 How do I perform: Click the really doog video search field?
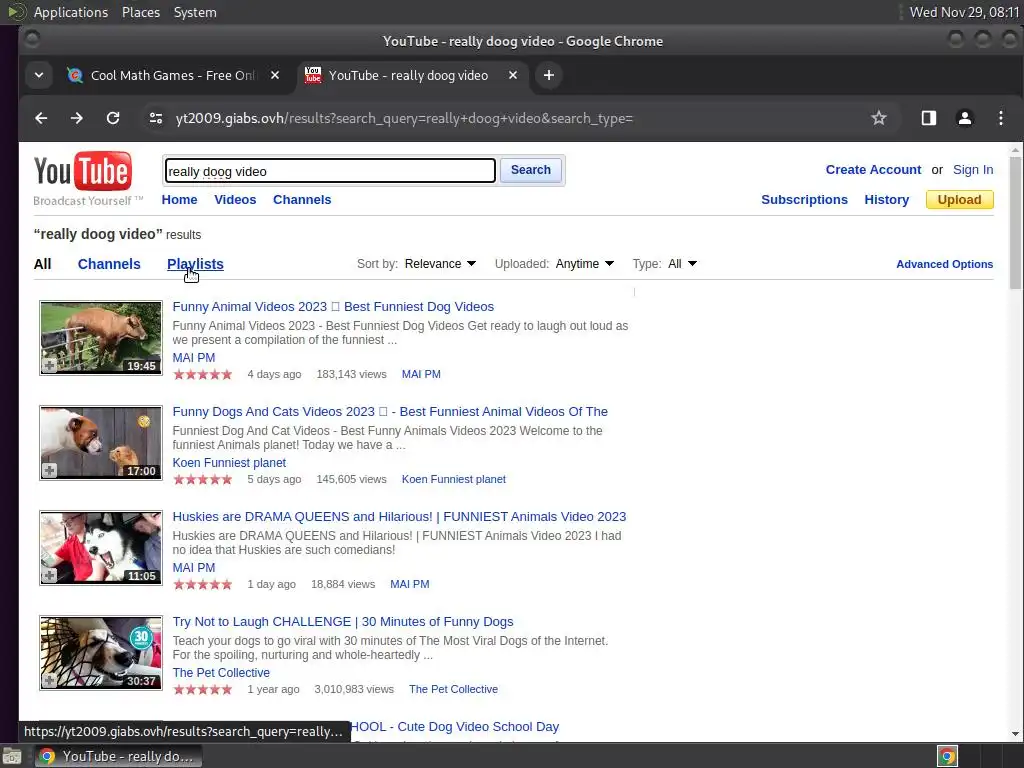[x=330, y=171]
